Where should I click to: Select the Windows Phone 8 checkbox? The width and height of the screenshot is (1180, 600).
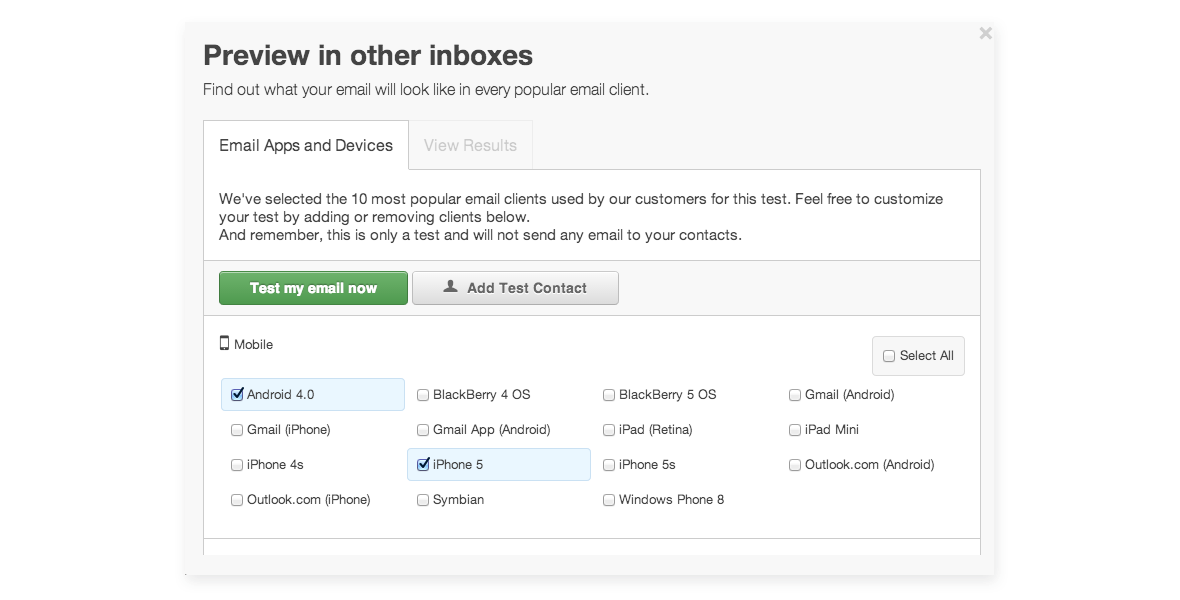[609, 500]
